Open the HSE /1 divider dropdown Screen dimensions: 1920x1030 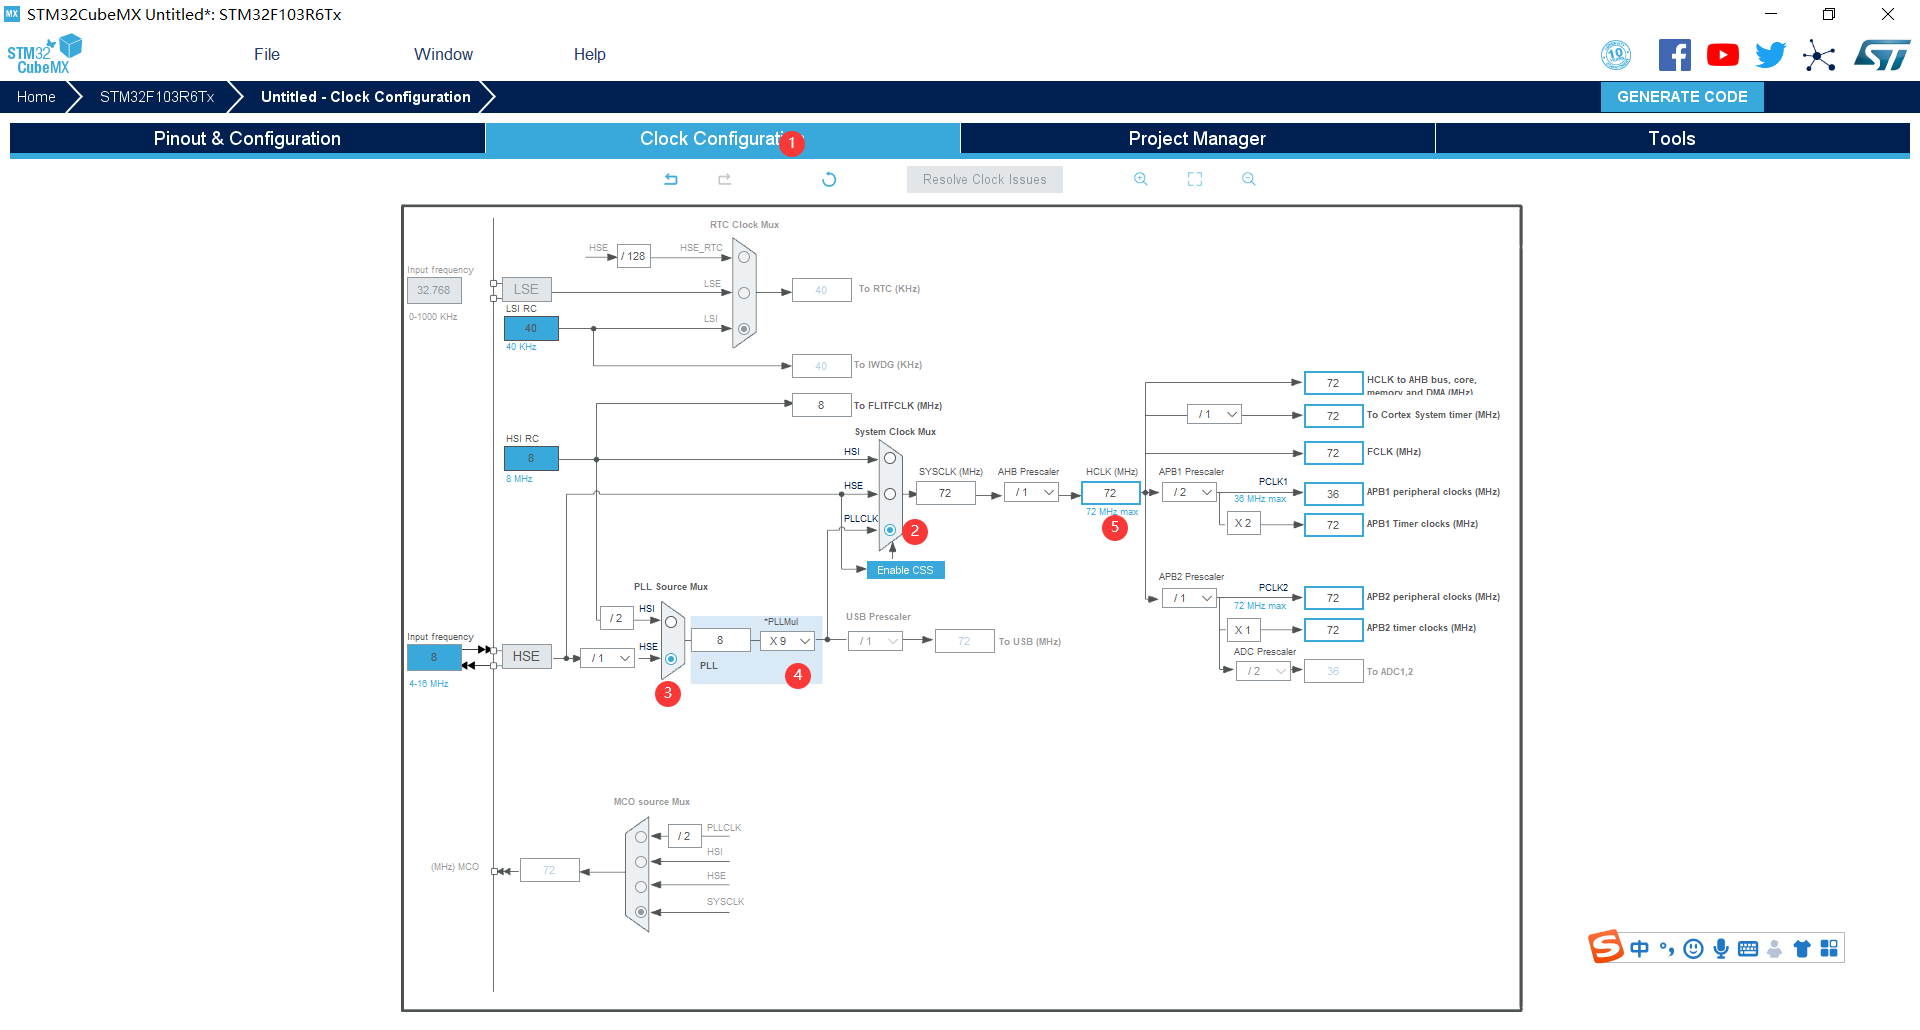click(607, 658)
